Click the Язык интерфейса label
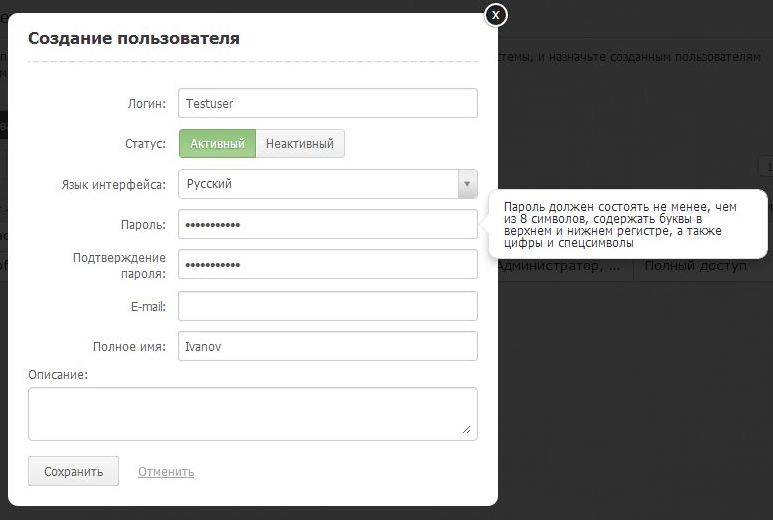773x520 pixels. coord(113,185)
